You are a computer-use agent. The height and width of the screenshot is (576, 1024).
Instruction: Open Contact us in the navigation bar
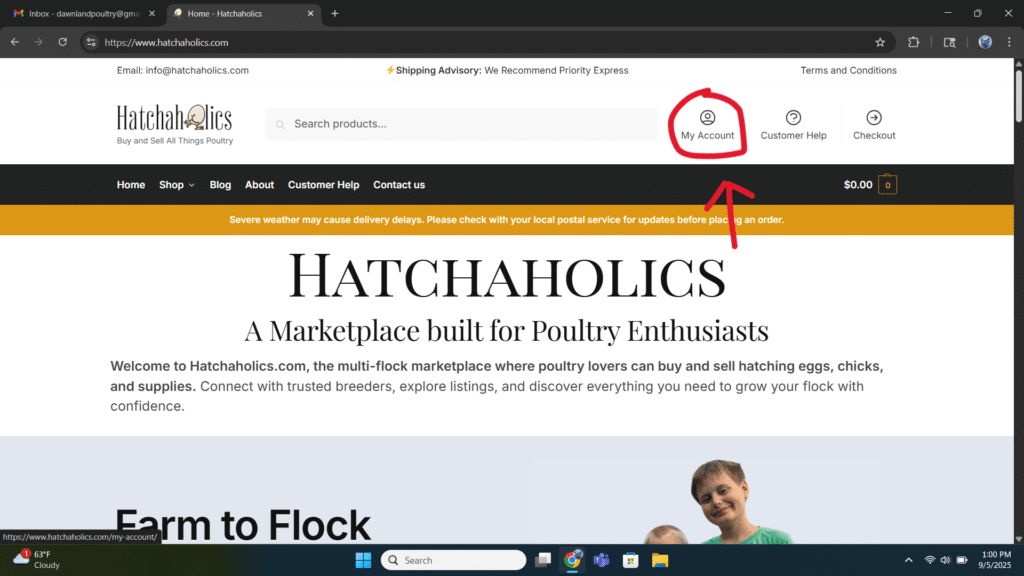point(399,185)
